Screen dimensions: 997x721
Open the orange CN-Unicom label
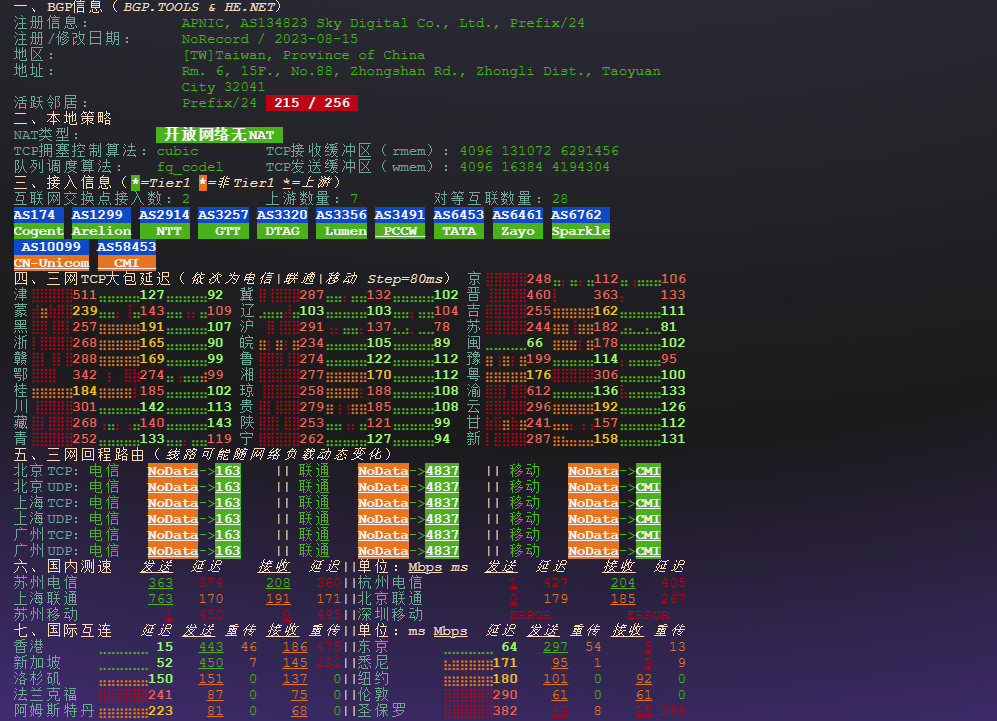51,263
